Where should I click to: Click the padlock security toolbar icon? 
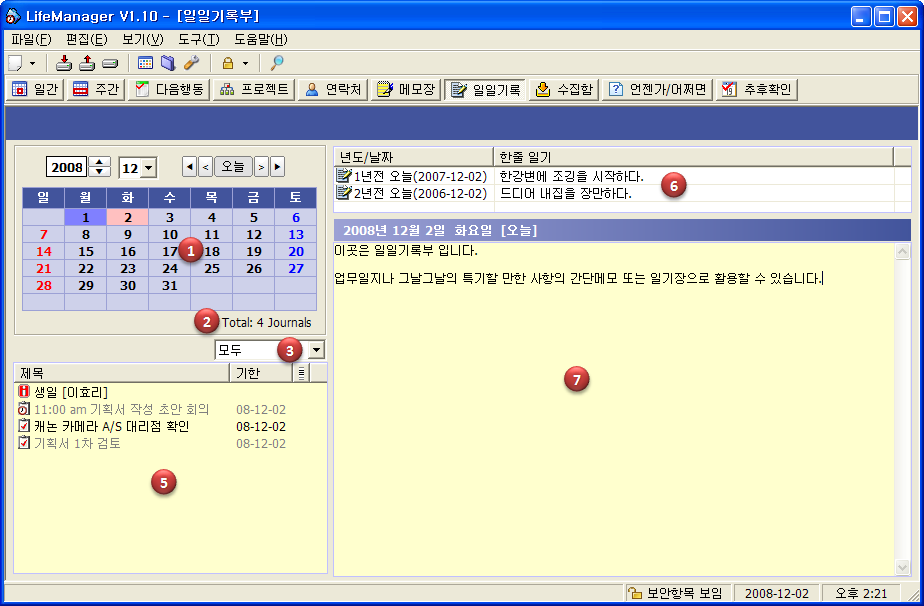(x=228, y=63)
